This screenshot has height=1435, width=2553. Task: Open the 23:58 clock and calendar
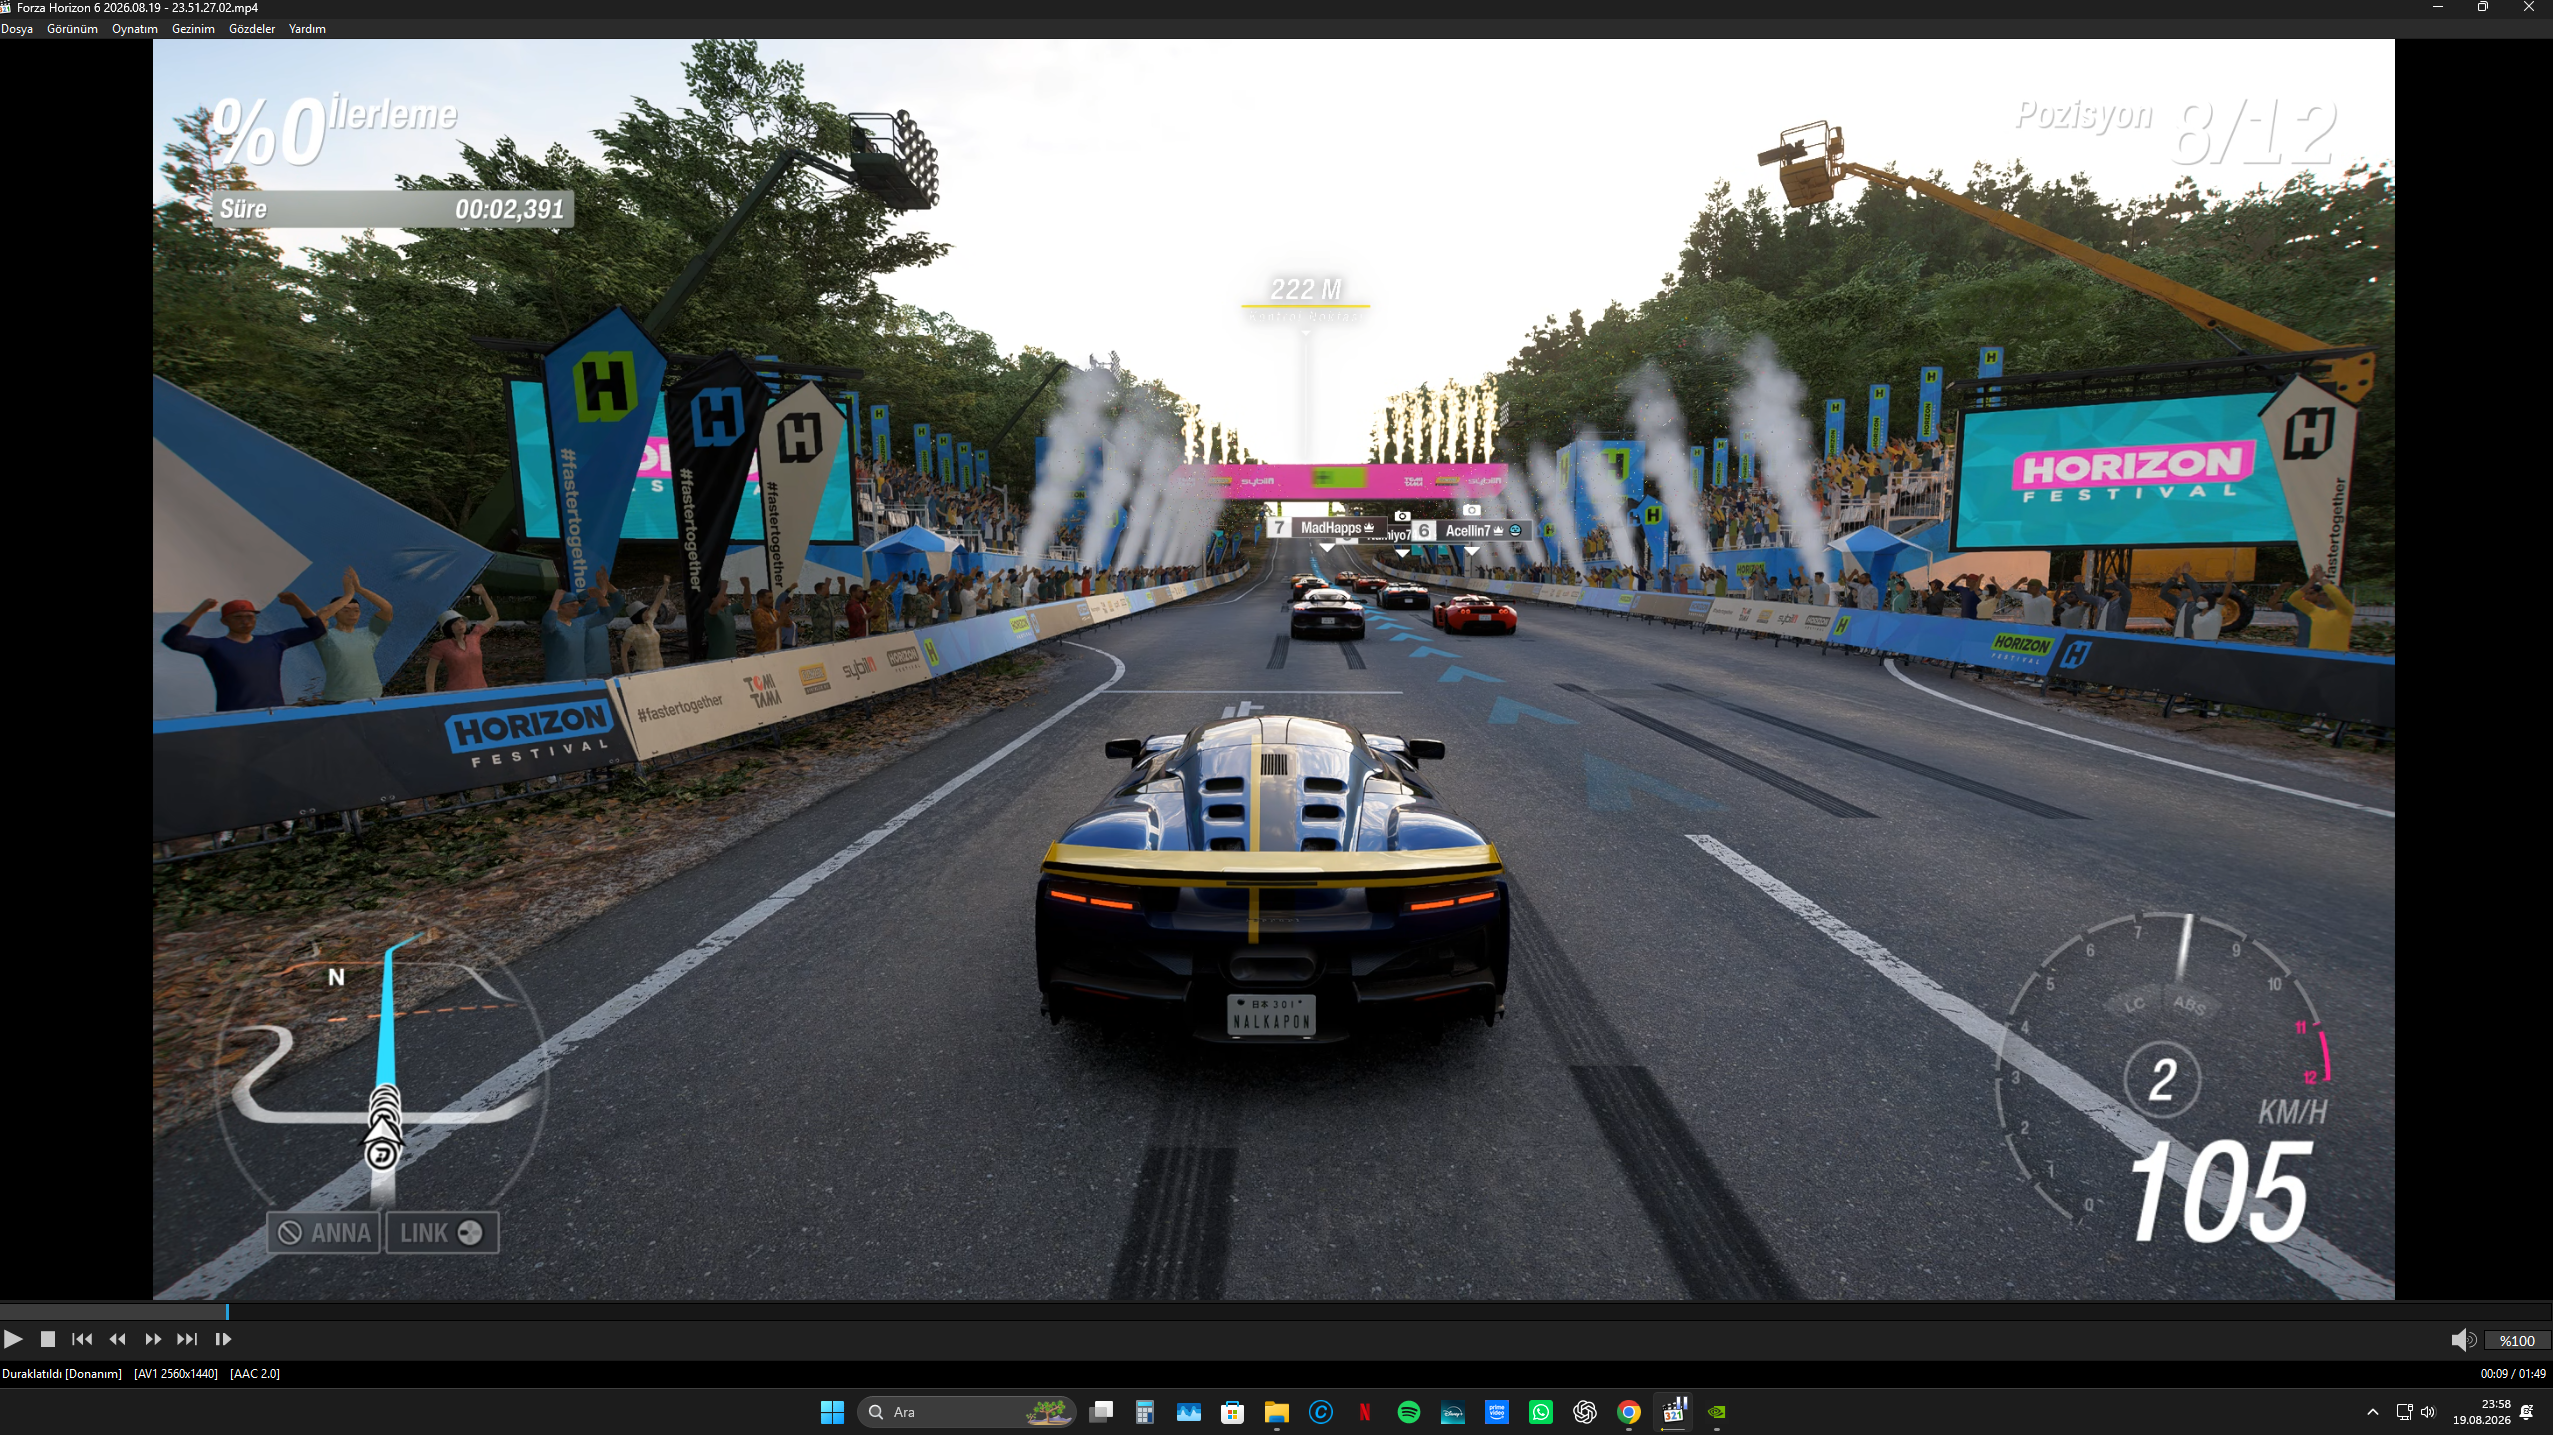(x=2482, y=1412)
